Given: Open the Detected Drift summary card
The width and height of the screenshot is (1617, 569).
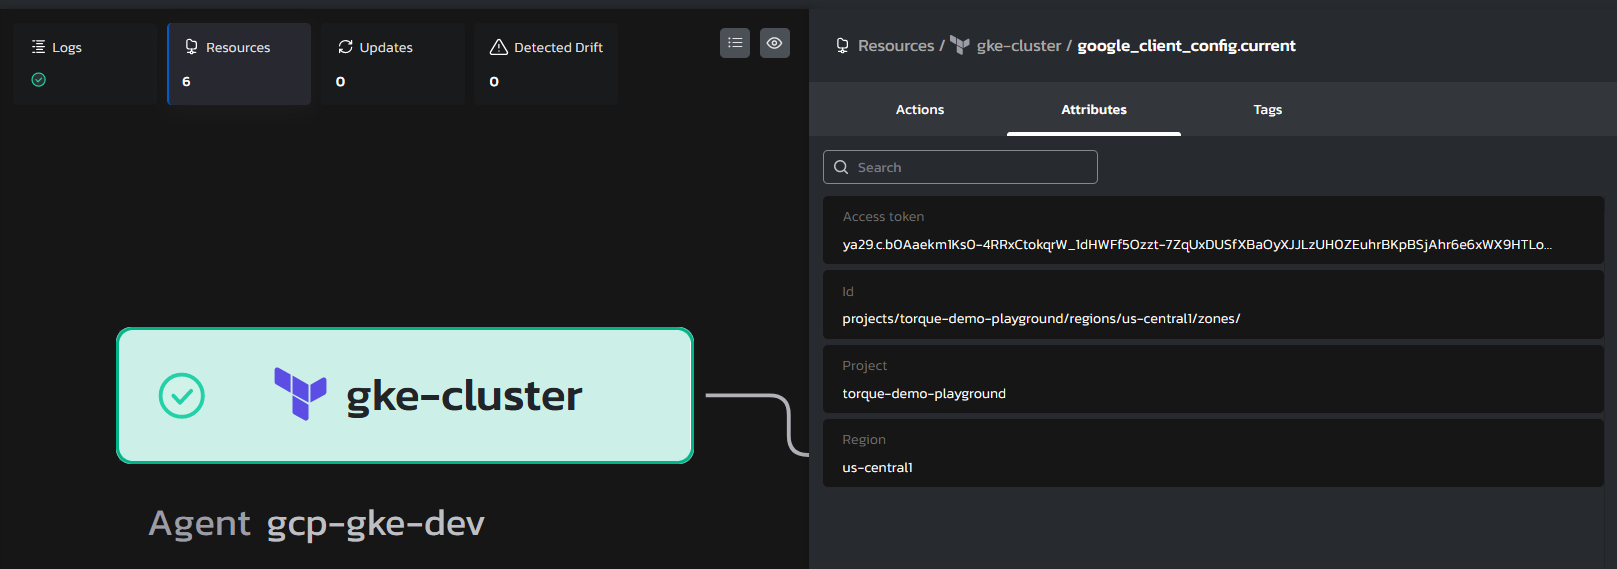Looking at the screenshot, I should [x=546, y=64].
